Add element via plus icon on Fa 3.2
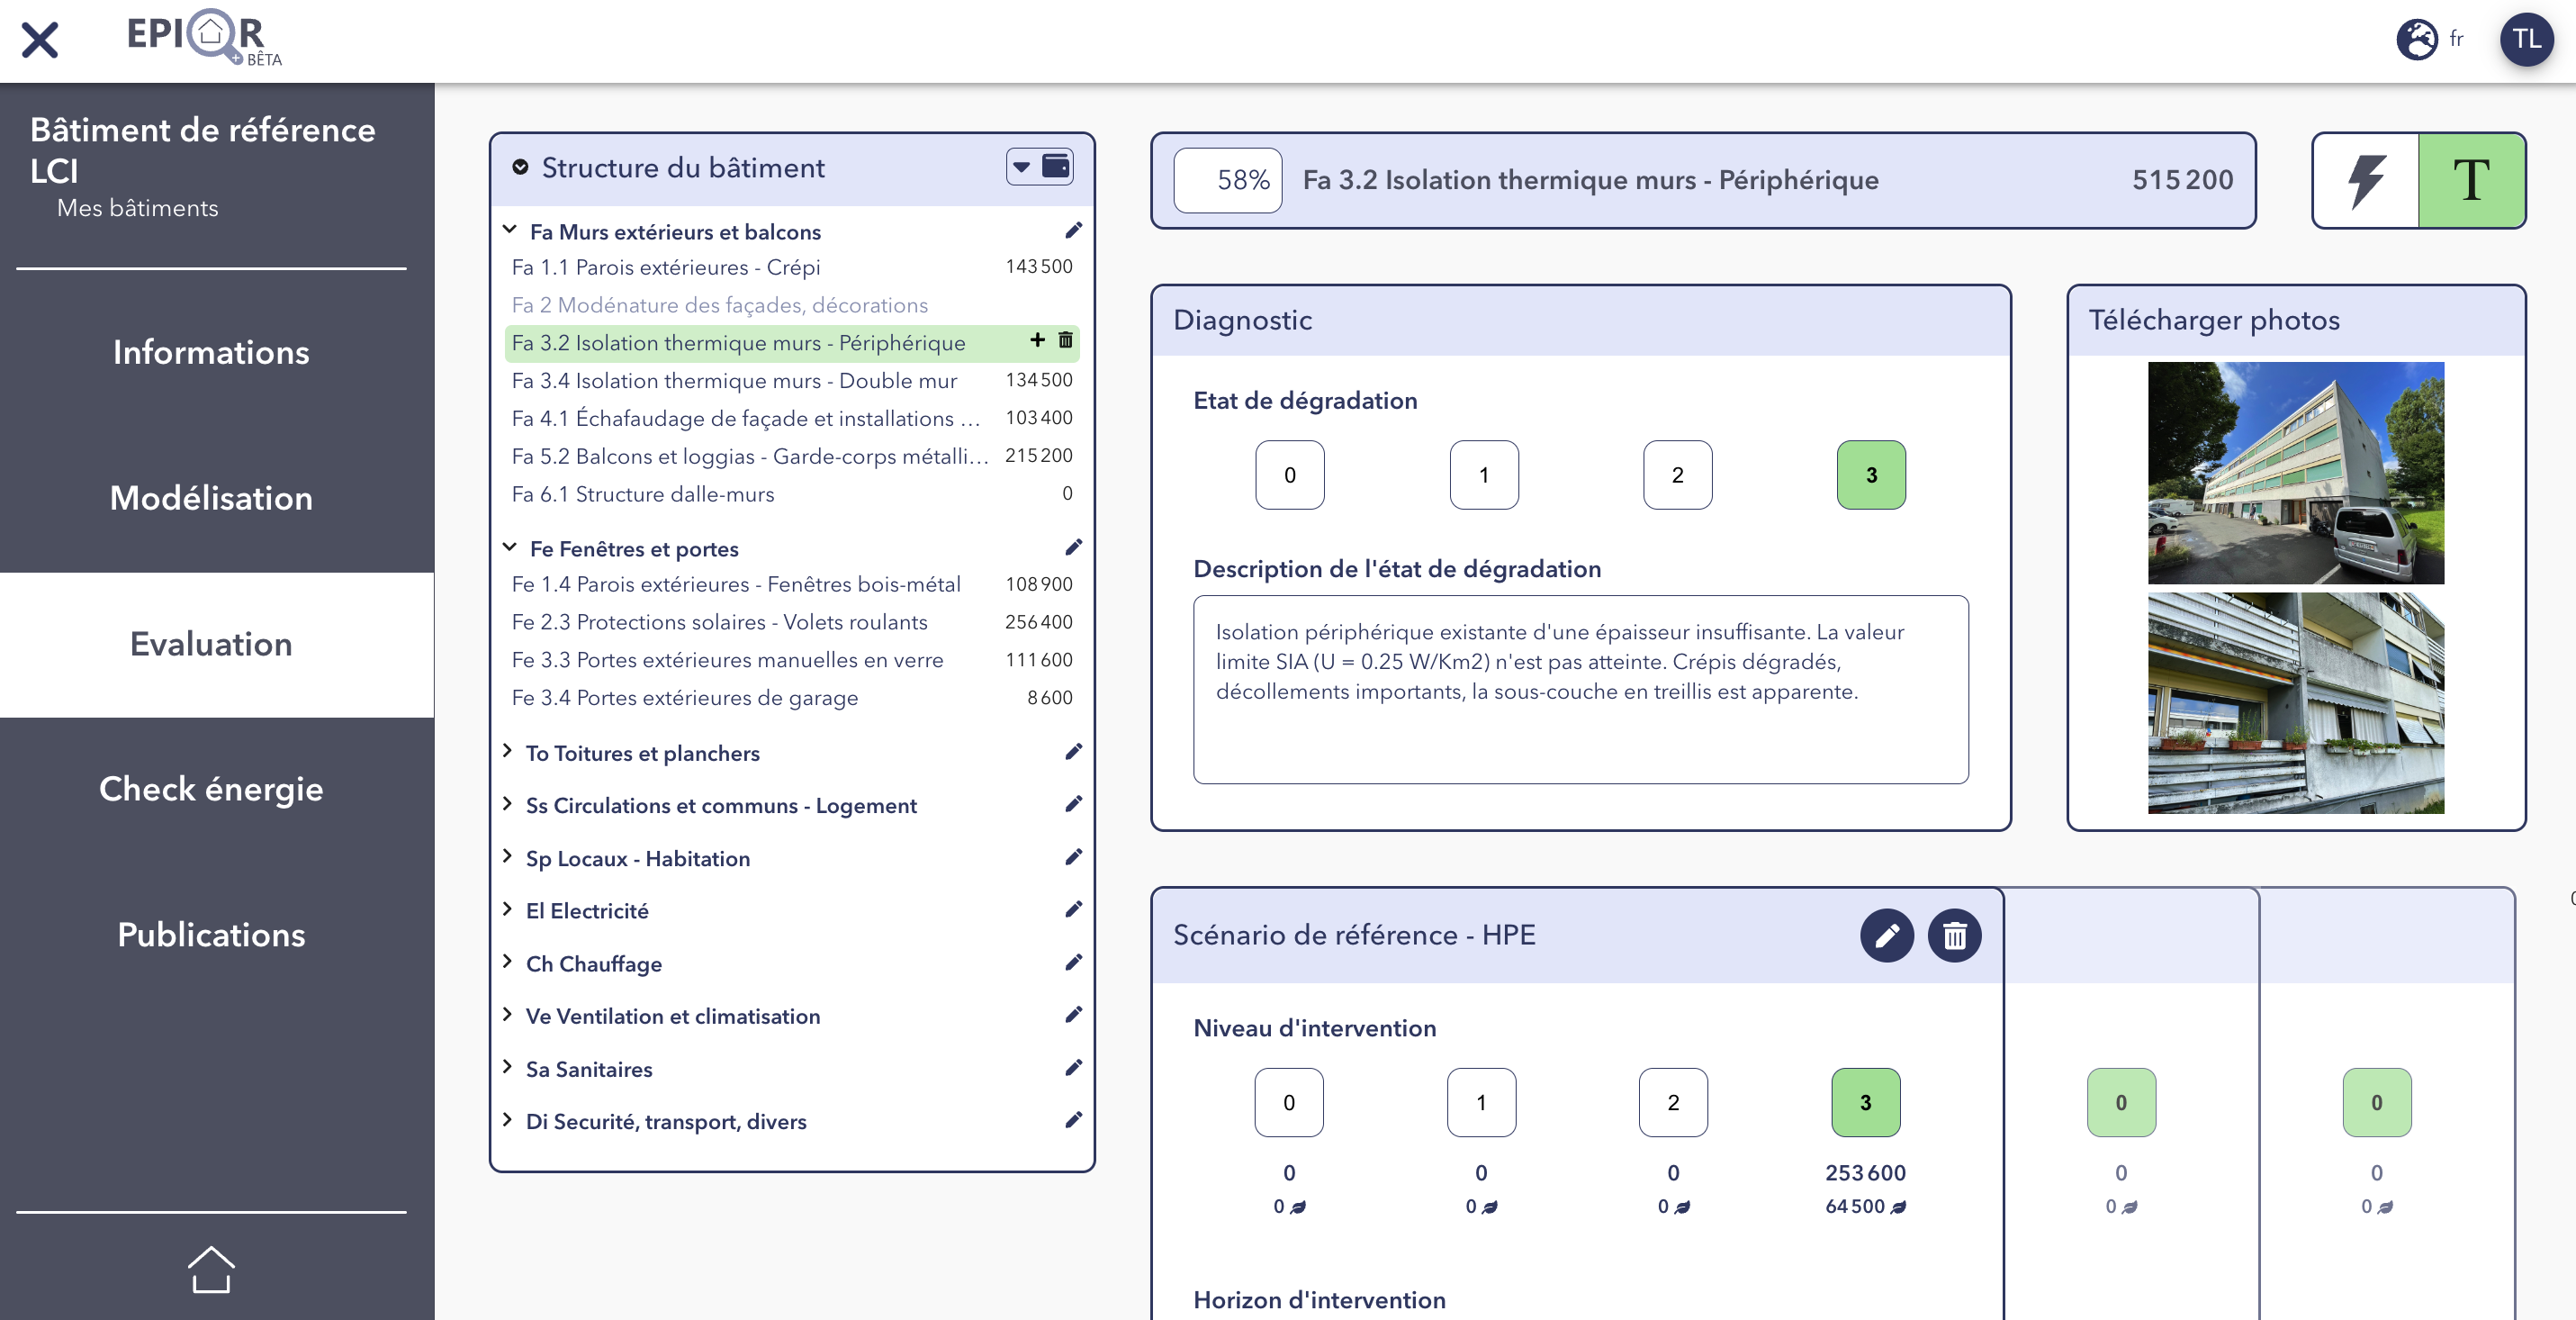Image resolution: width=2576 pixels, height=1320 pixels. [x=1037, y=340]
